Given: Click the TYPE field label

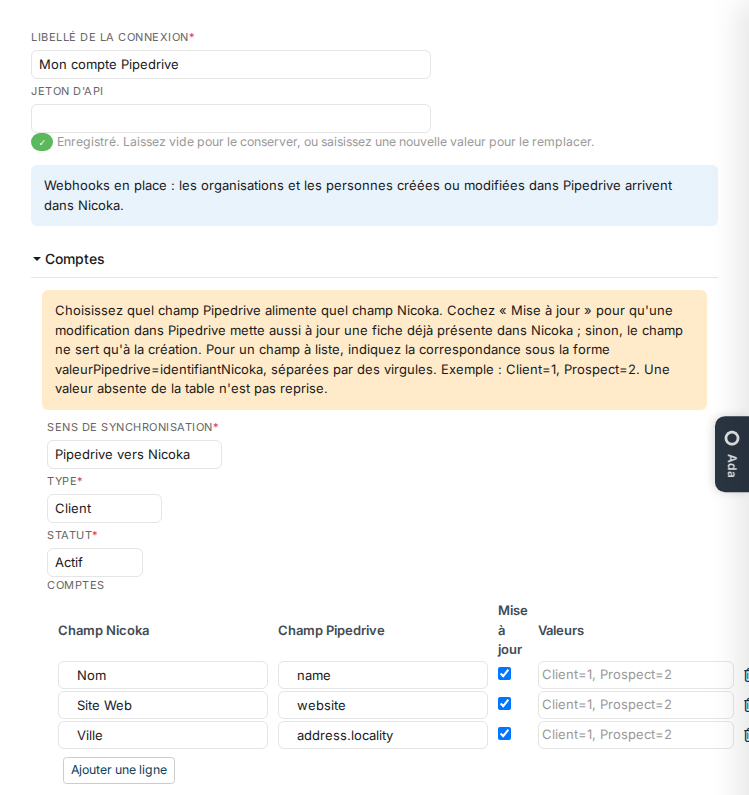Looking at the screenshot, I should pos(64,481).
